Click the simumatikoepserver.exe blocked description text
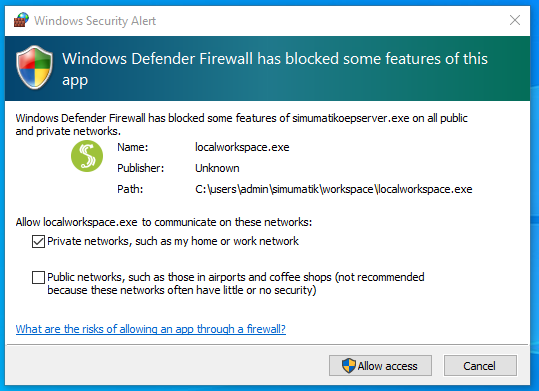Image resolution: width=539 pixels, height=391 pixels. pyautogui.click(x=242, y=124)
